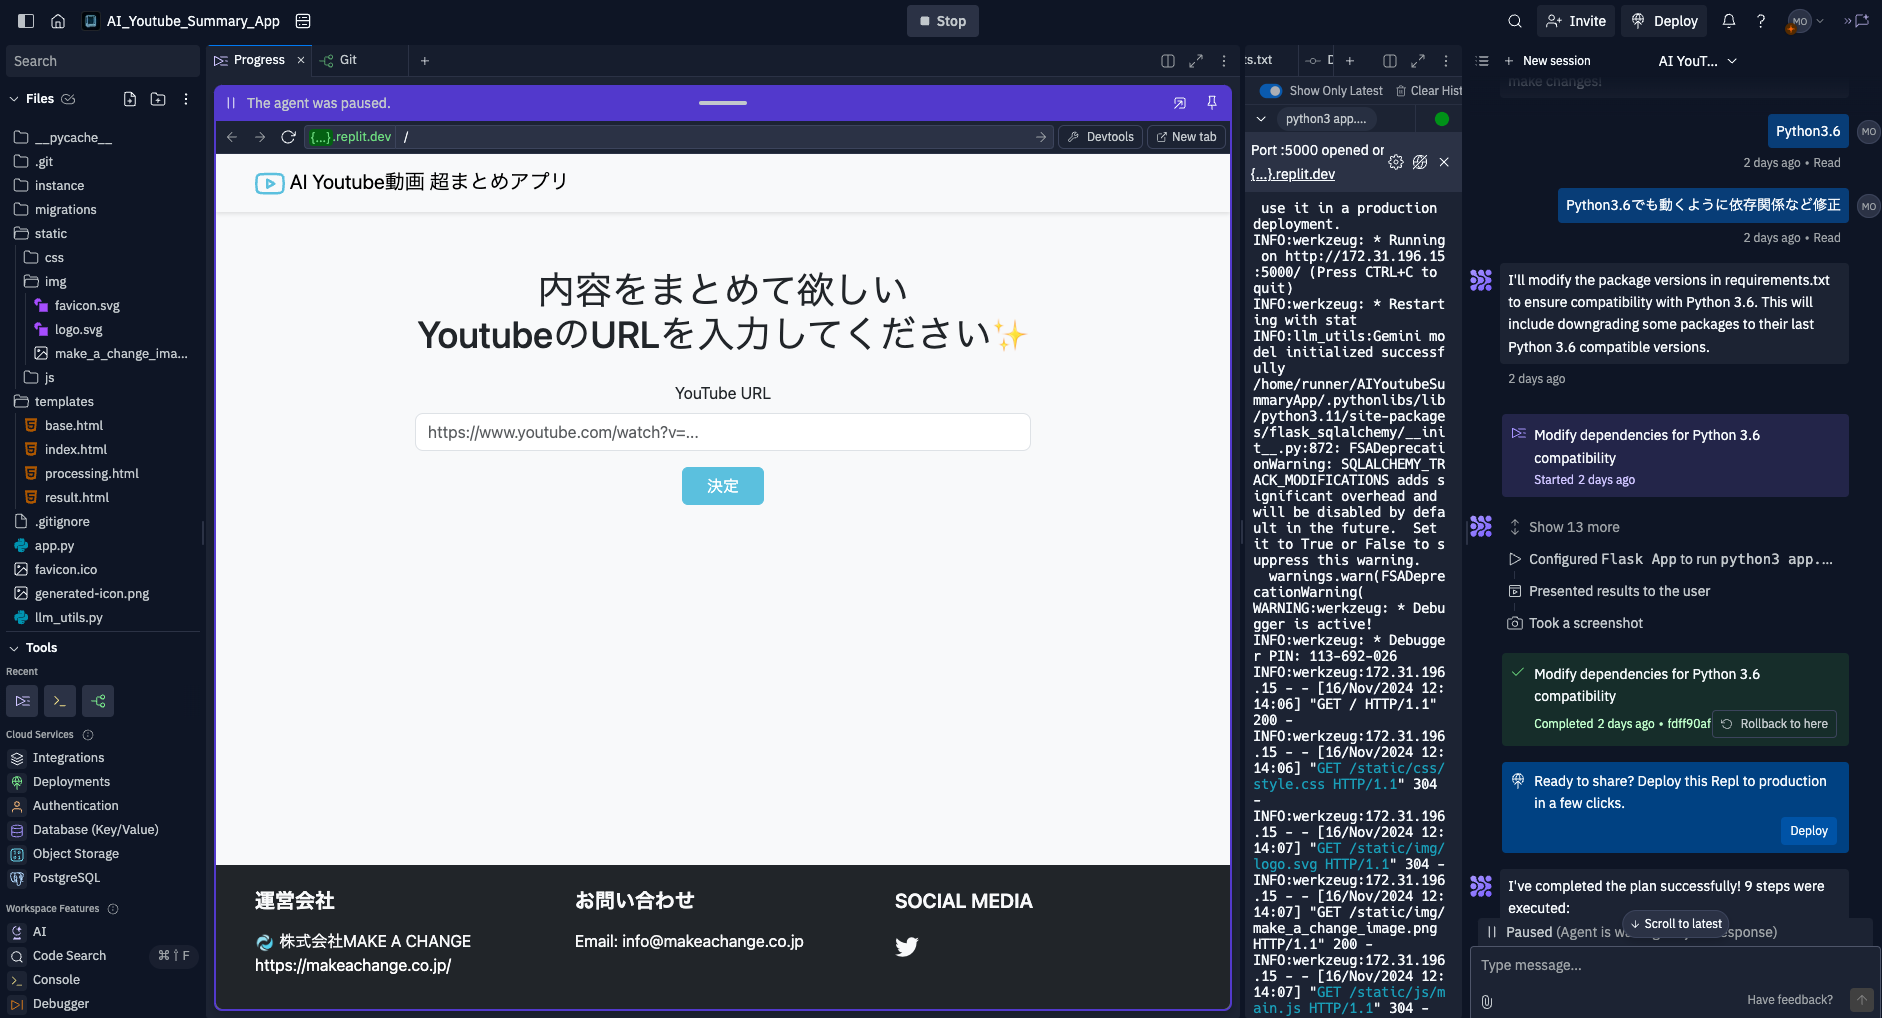1882x1018 pixels.
Task: Click the new folder icon in Files panel
Action: click(x=158, y=99)
